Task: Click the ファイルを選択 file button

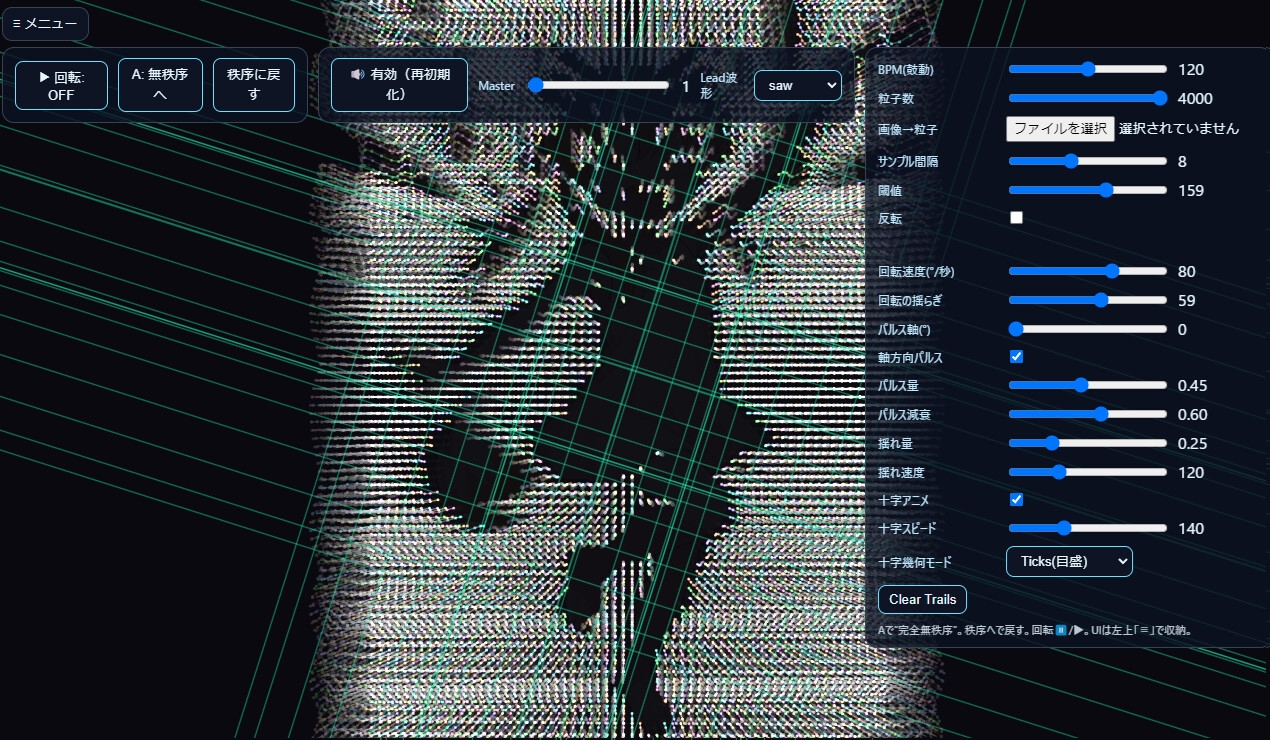Action: [1060, 128]
